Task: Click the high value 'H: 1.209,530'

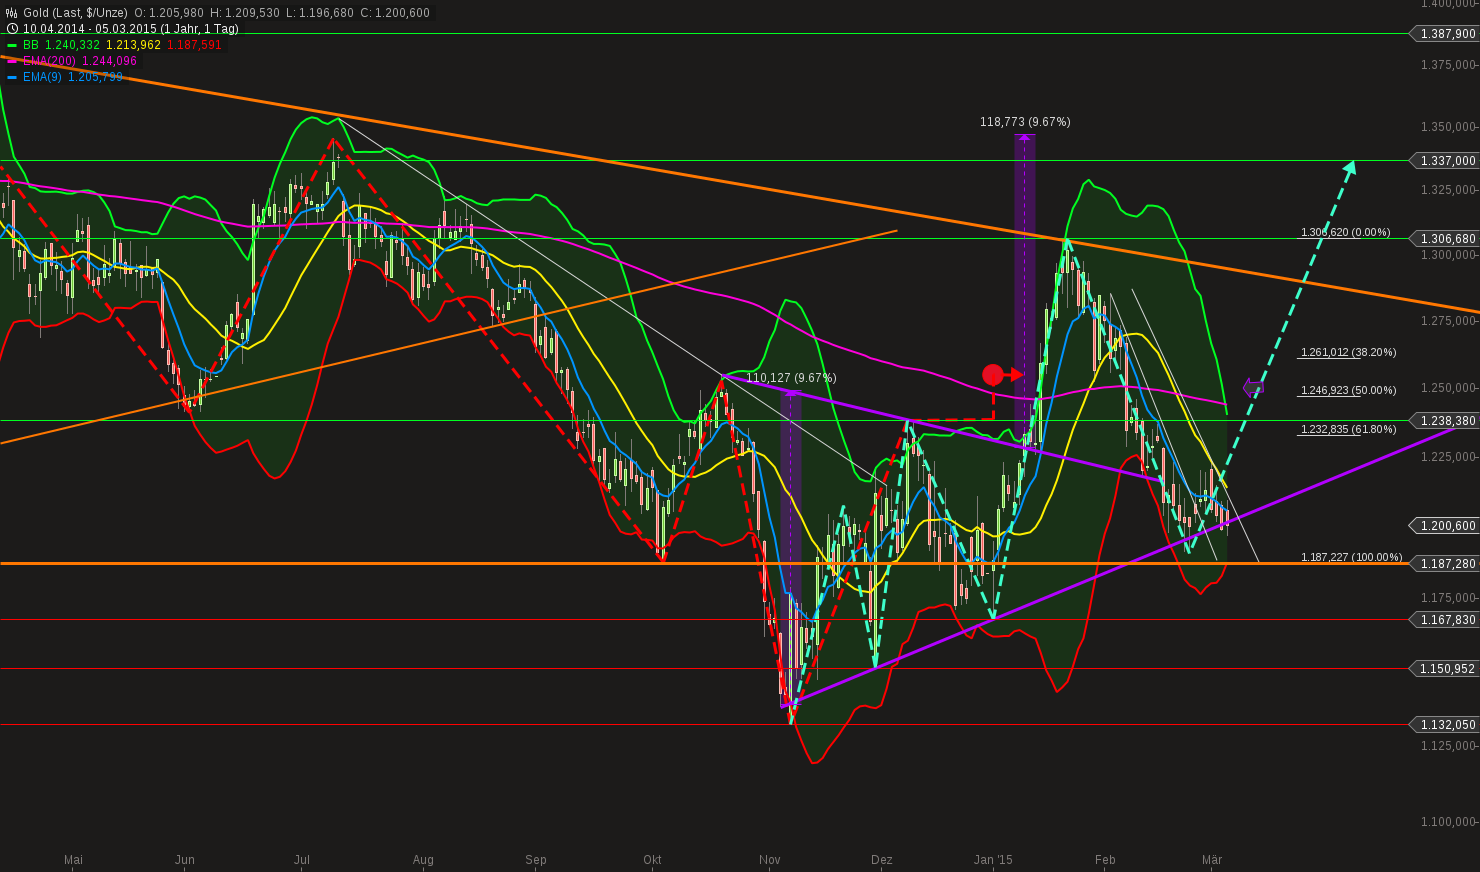Action: pyautogui.click(x=245, y=13)
